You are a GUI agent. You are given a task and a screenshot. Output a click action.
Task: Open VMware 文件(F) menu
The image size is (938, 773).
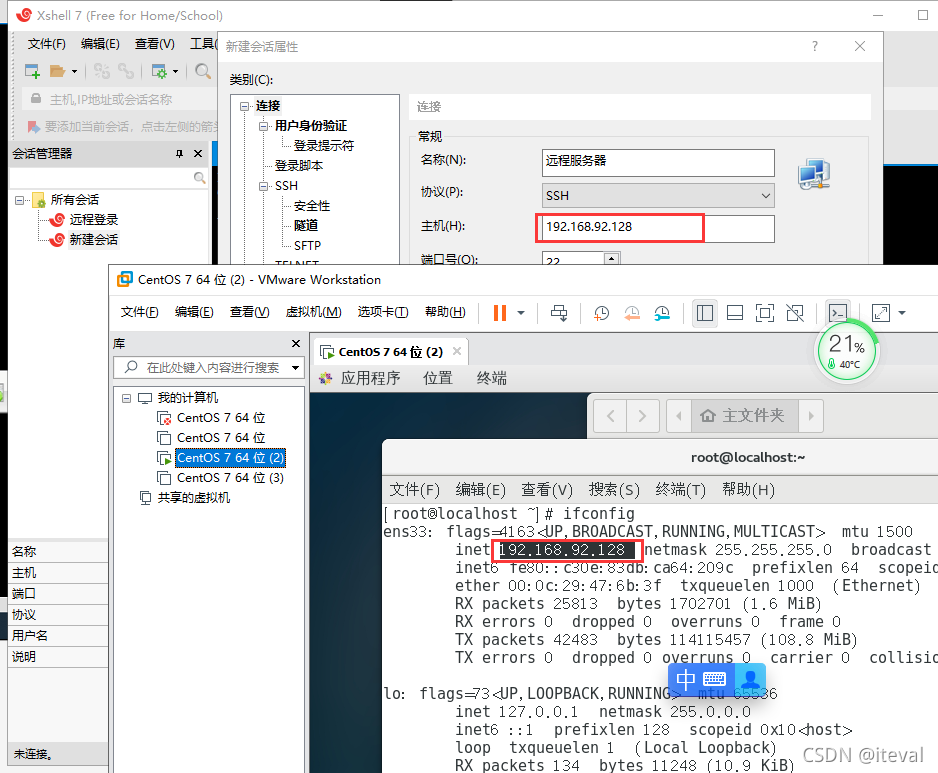click(139, 312)
